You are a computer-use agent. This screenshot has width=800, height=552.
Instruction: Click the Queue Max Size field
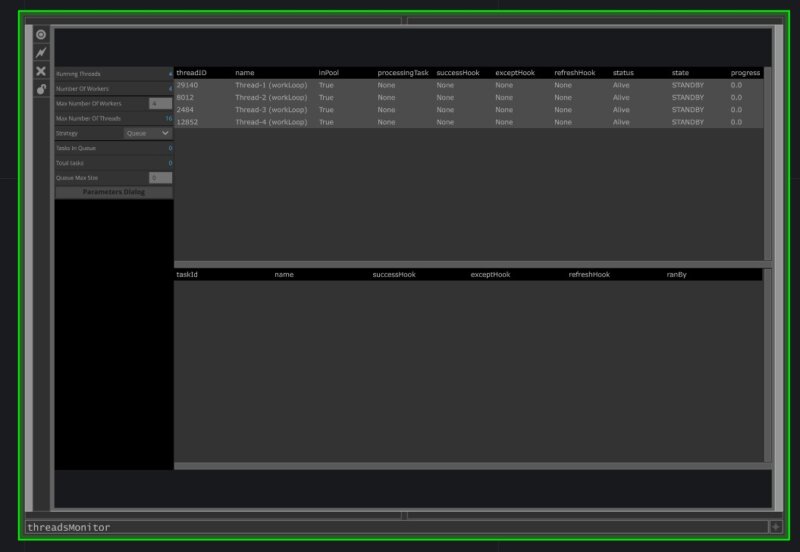click(160, 178)
